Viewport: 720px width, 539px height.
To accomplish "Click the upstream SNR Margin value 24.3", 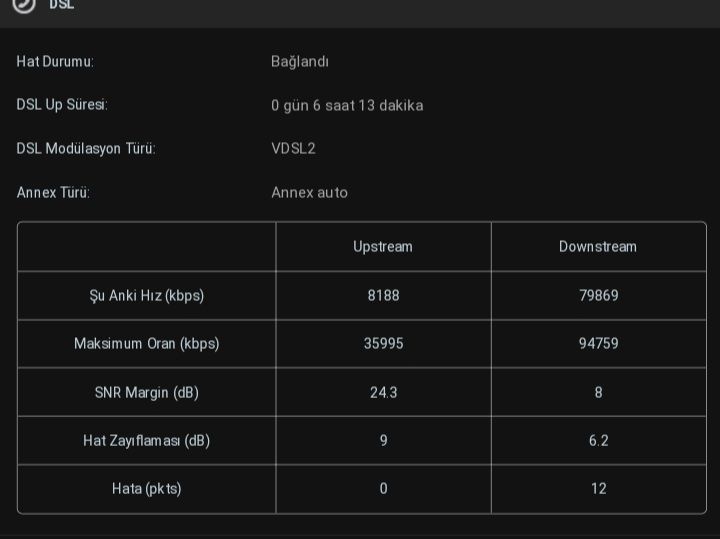I will (x=383, y=393).
